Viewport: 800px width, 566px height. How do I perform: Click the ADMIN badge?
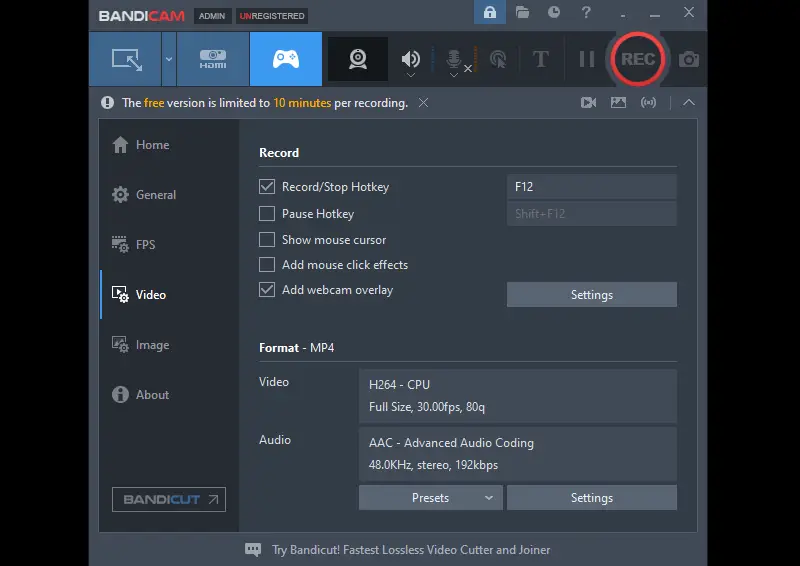212,16
